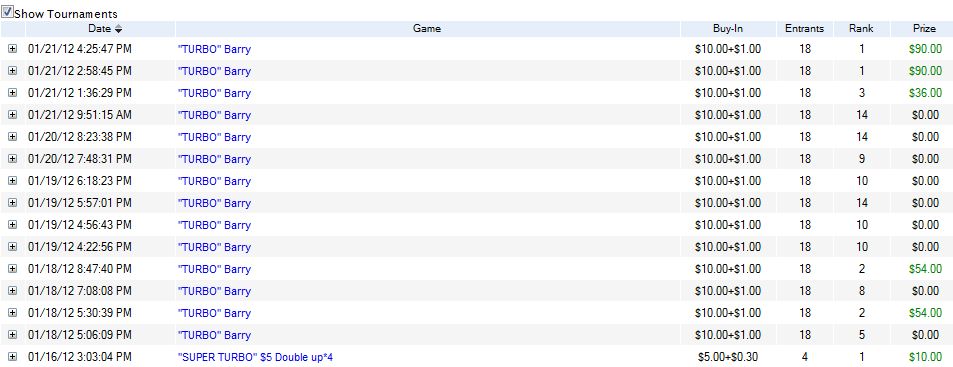Click the Rank column header

coord(862,29)
